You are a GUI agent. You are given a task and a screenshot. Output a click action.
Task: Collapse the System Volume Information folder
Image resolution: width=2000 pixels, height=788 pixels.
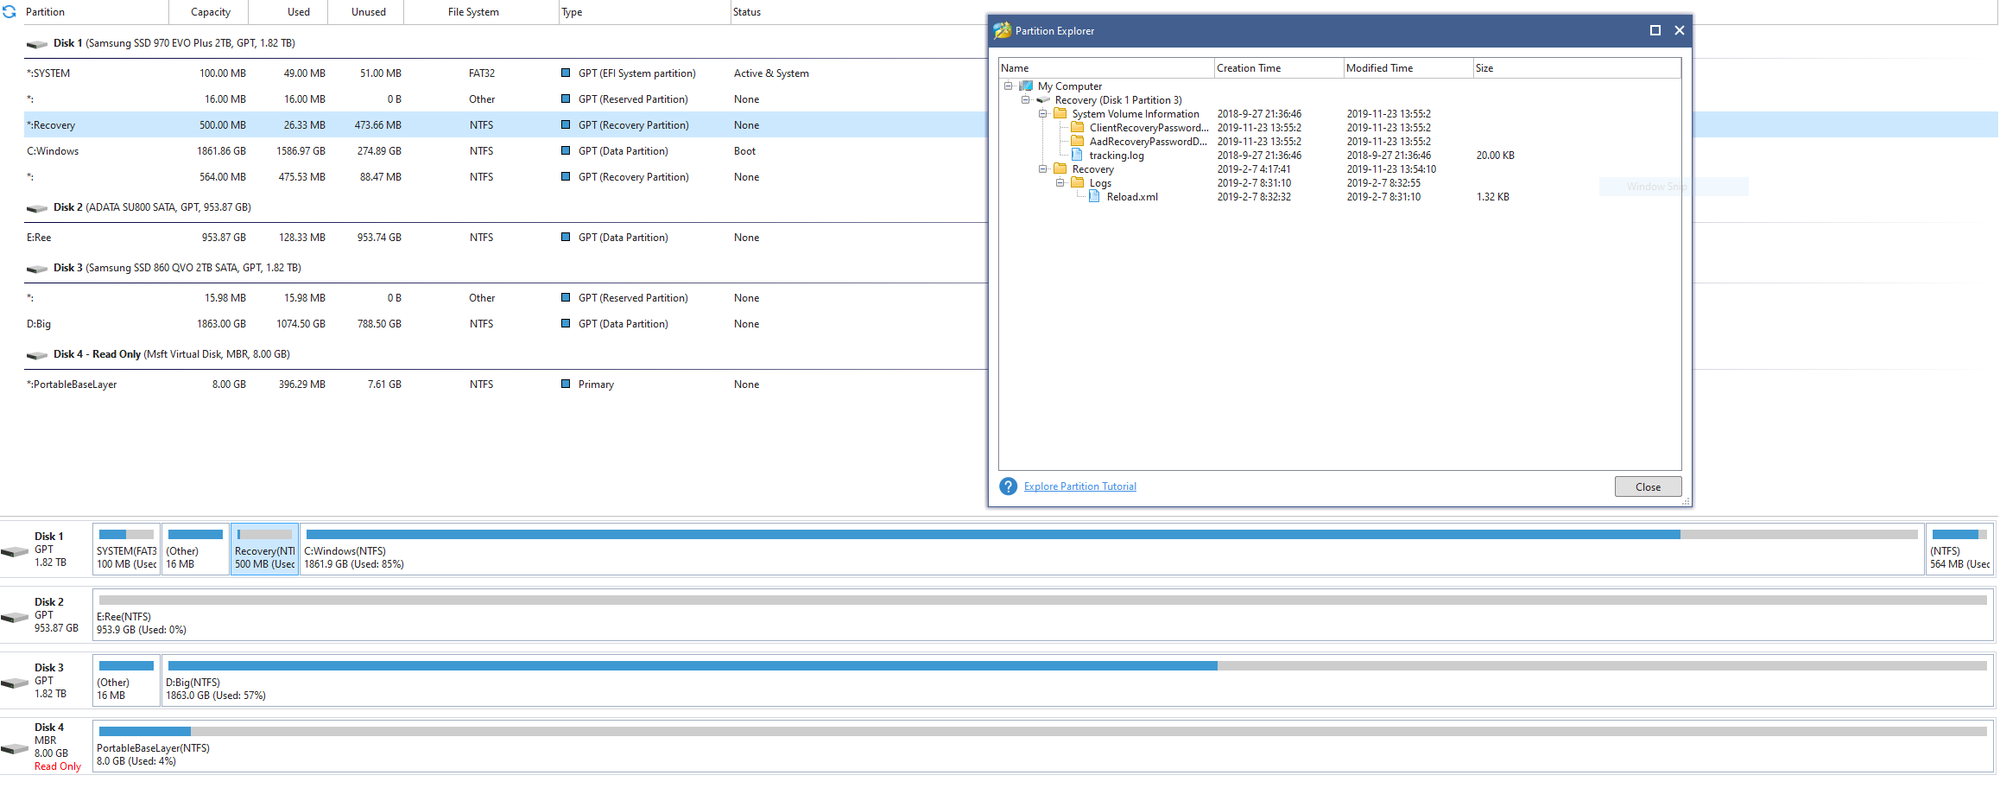1042,114
